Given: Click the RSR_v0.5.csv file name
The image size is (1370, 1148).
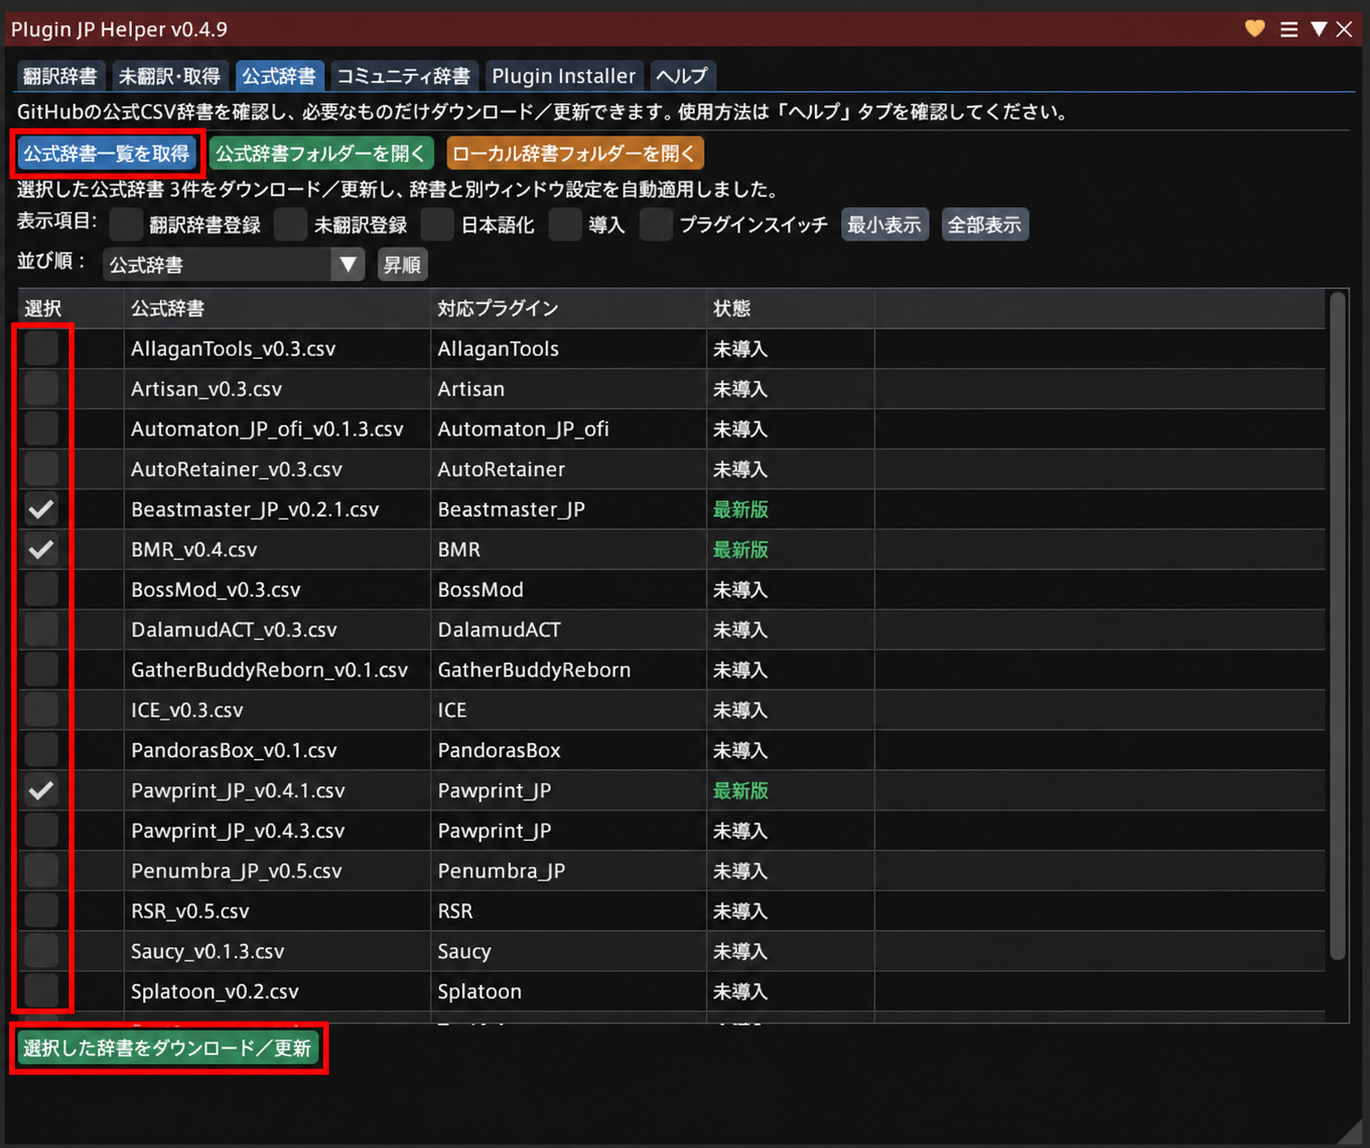Looking at the screenshot, I should (x=190, y=911).
